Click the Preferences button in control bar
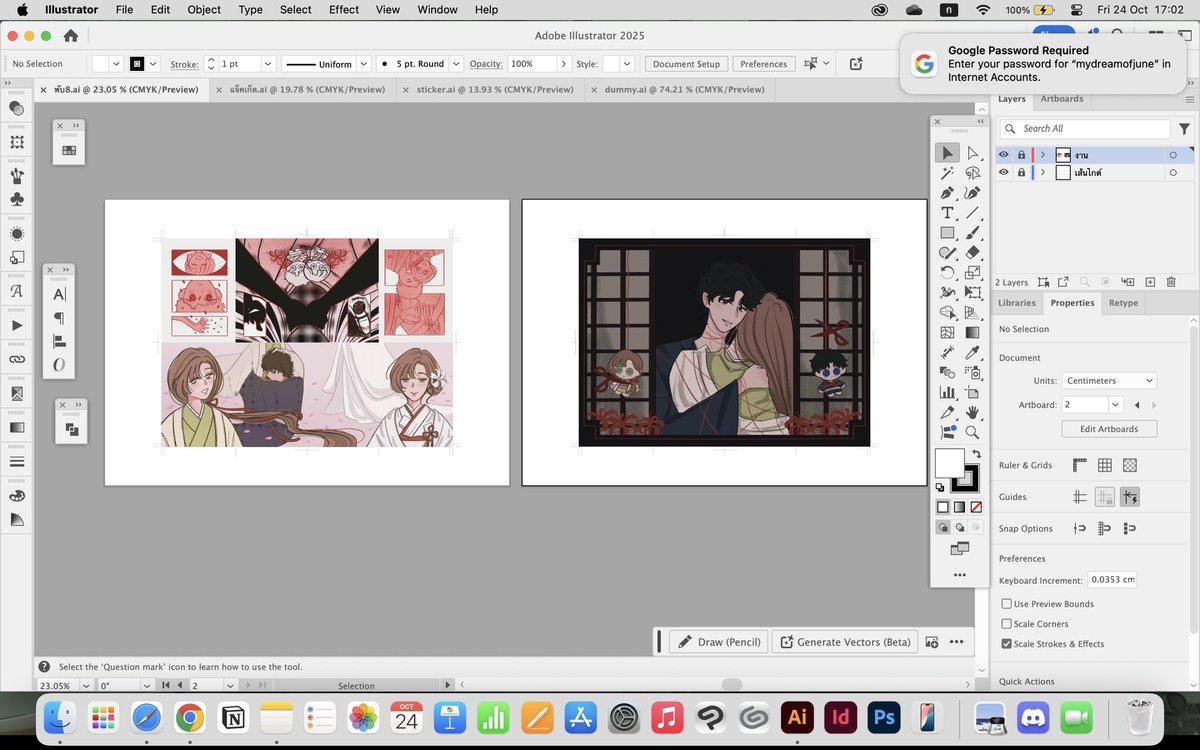The image size is (1200, 750). (x=764, y=64)
